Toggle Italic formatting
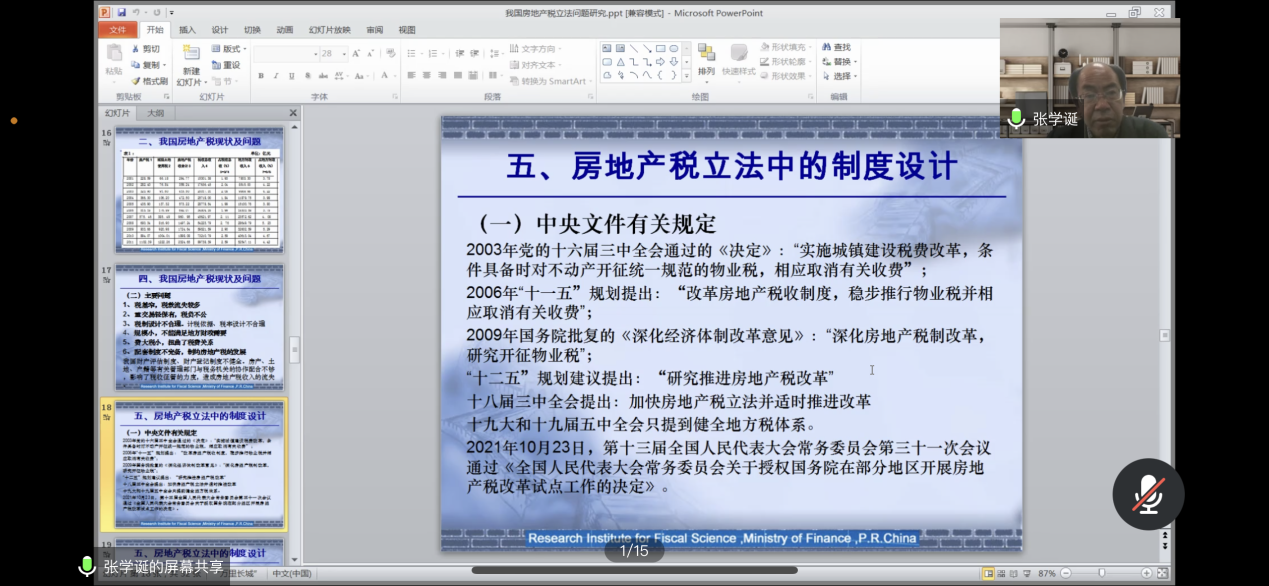Image resolution: width=1269 pixels, height=586 pixels. [x=275, y=76]
